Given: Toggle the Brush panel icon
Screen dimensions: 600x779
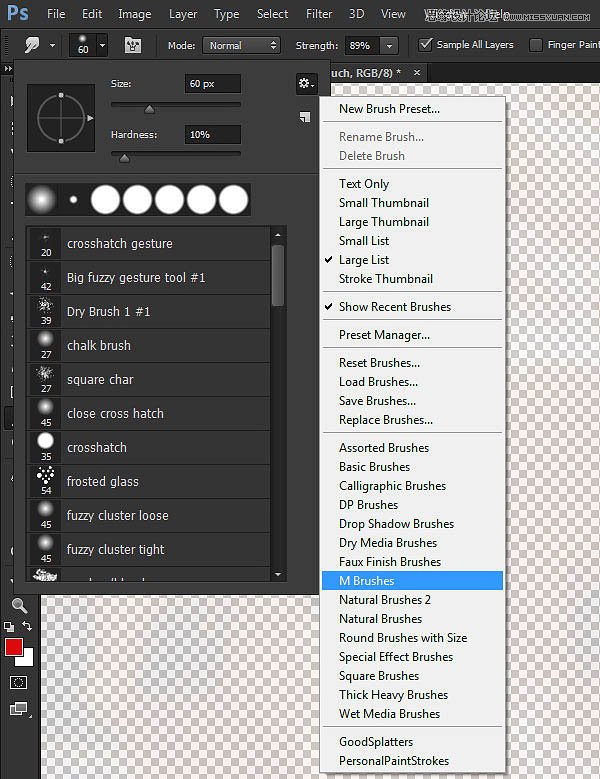Looking at the screenshot, I should pyautogui.click(x=133, y=46).
